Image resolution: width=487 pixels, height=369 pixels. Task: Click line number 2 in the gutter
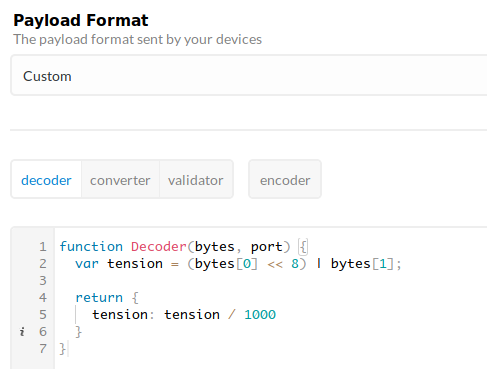[x=43, y=264]
